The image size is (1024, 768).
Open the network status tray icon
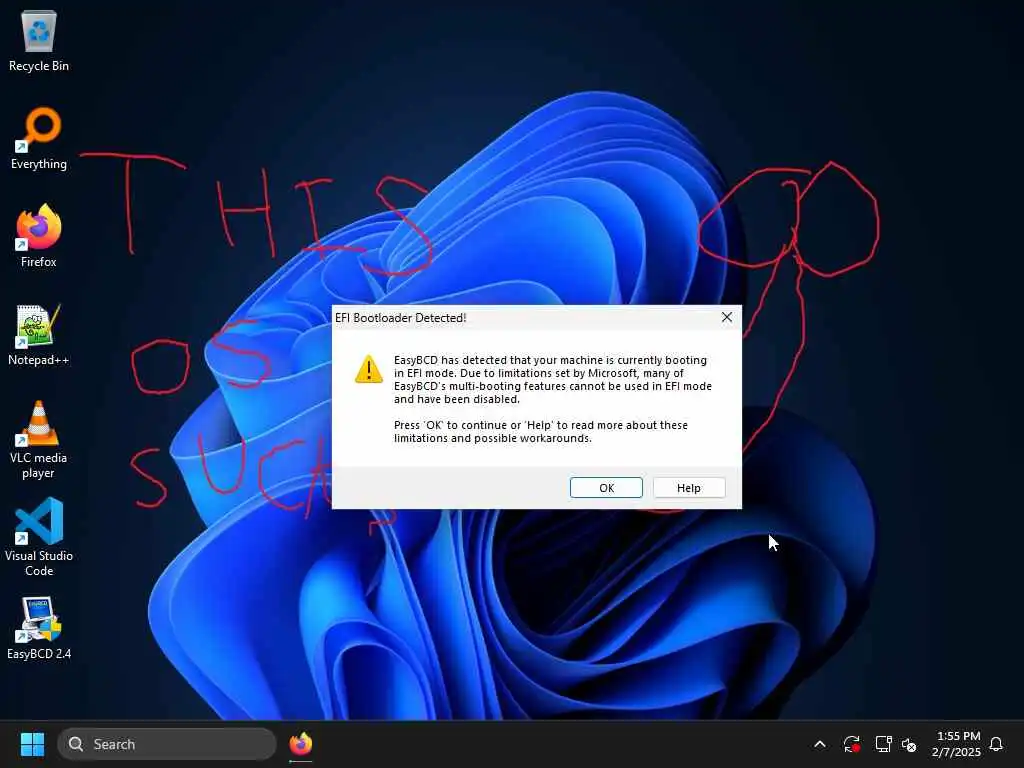pos(883,744)
